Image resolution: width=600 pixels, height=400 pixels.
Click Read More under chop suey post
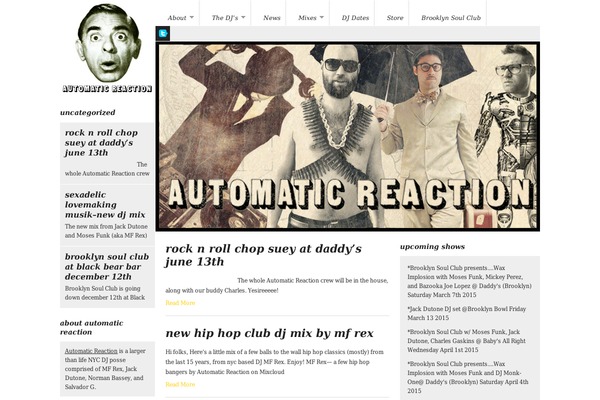[180, 303]
